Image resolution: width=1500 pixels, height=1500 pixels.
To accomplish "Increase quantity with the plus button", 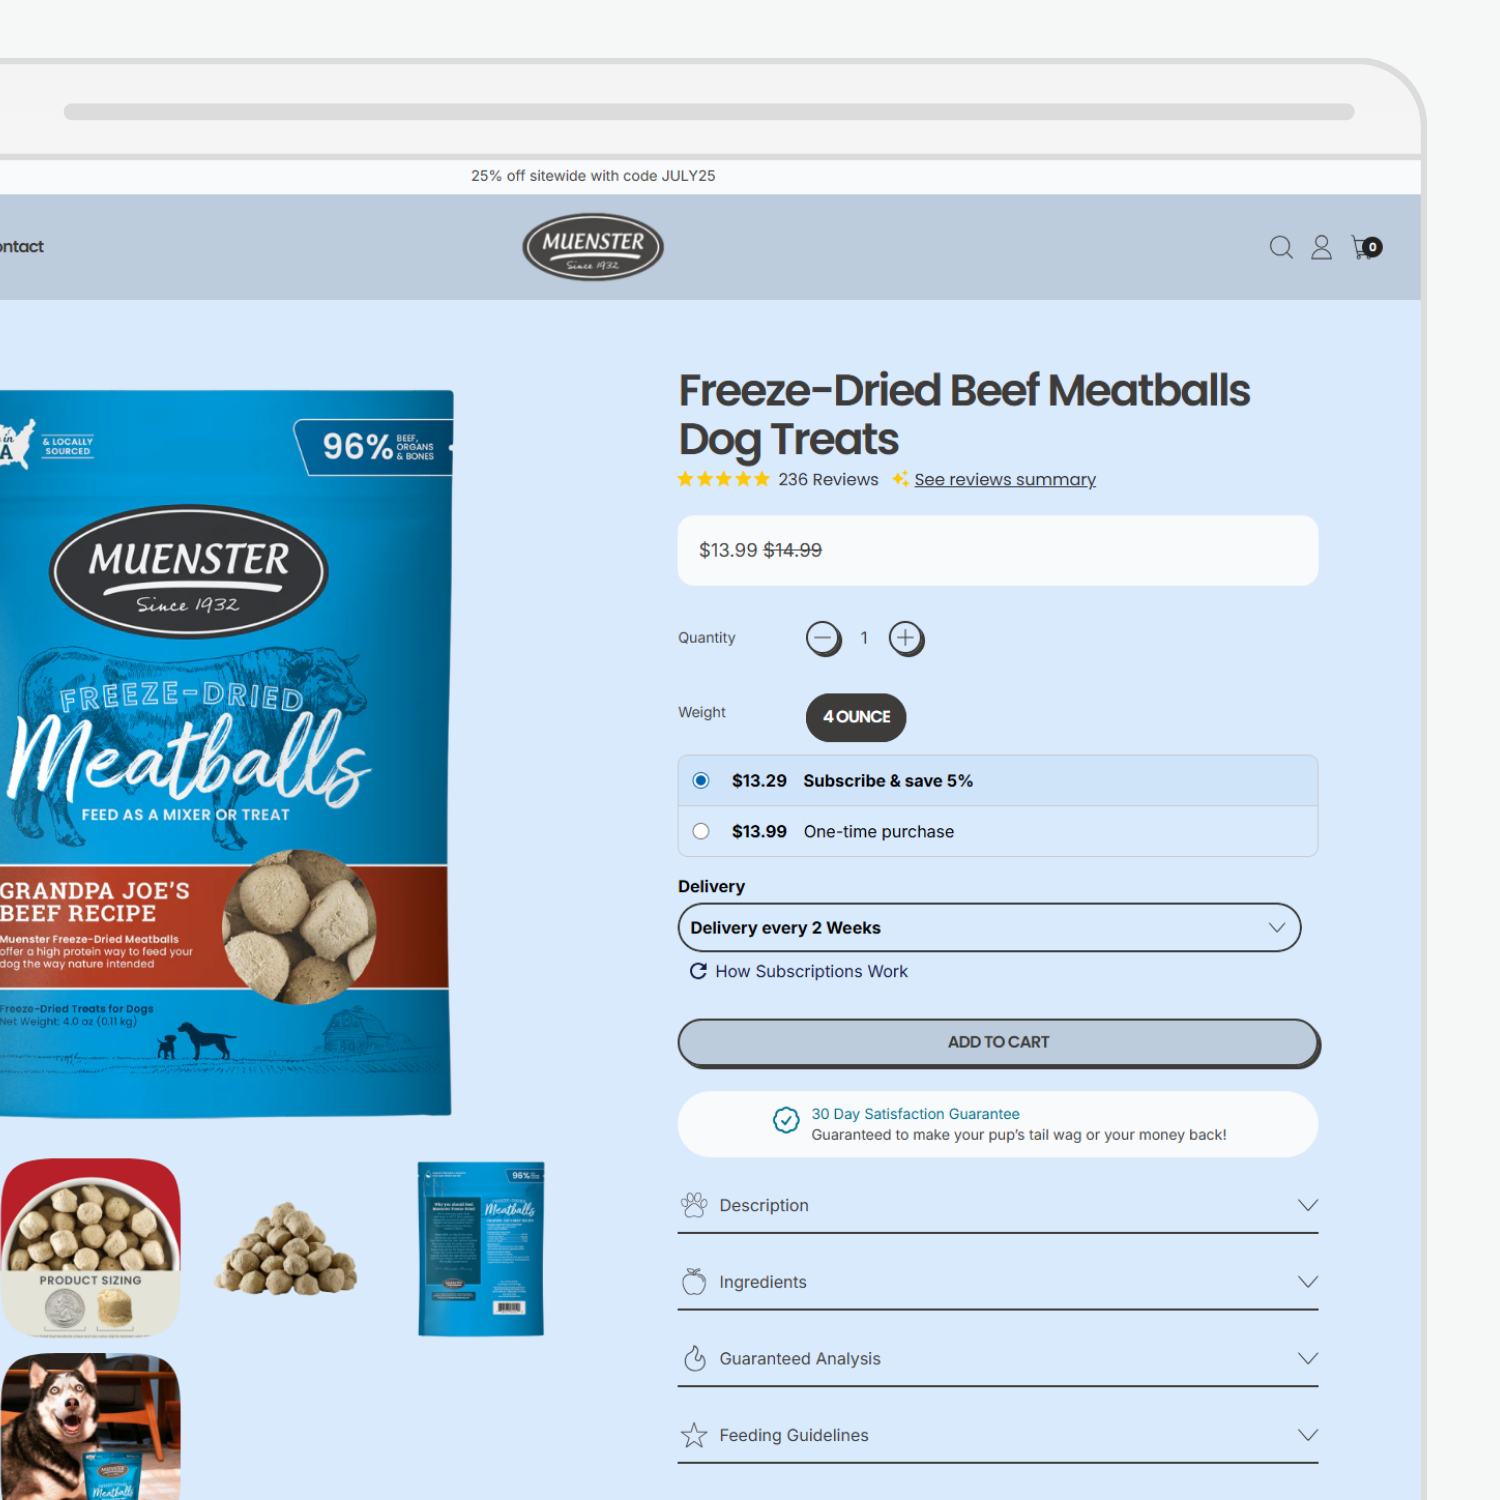I will click(906, 638).
